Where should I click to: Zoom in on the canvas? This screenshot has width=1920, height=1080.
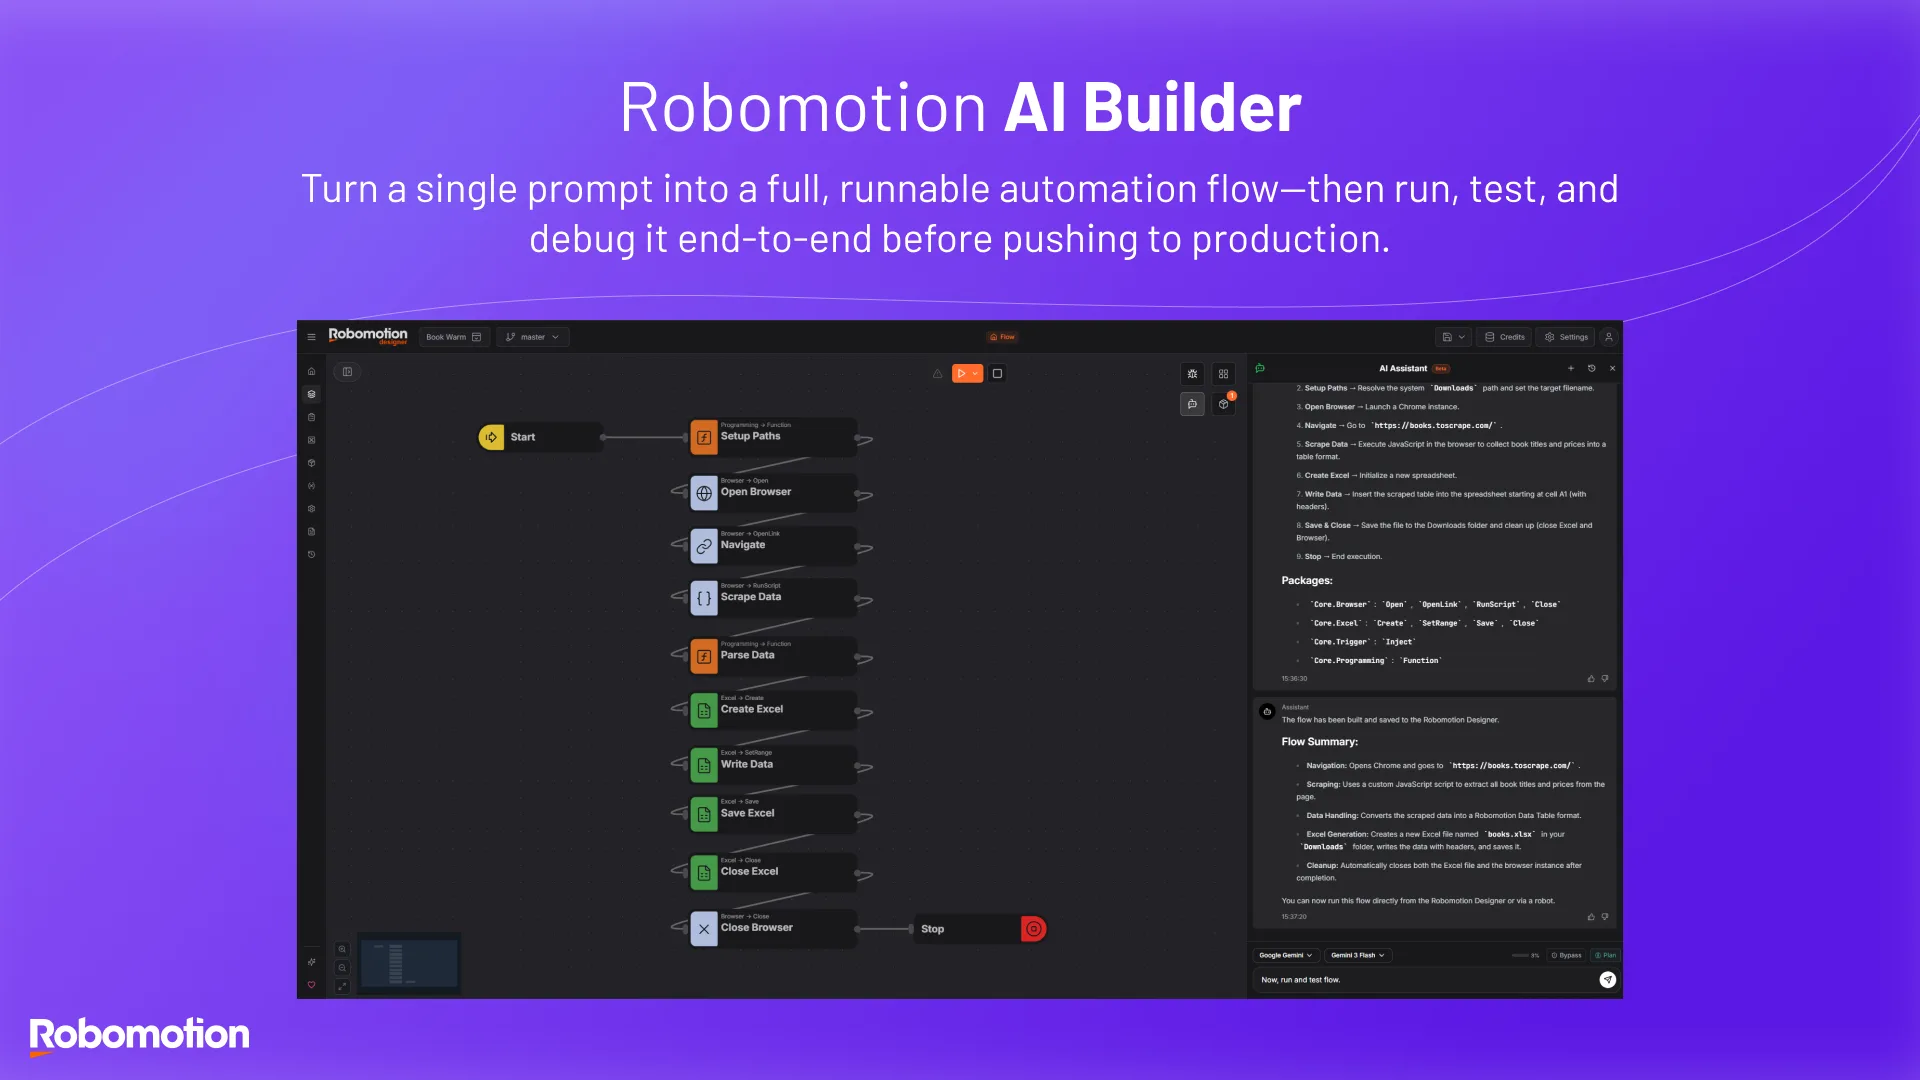(342, 949)
